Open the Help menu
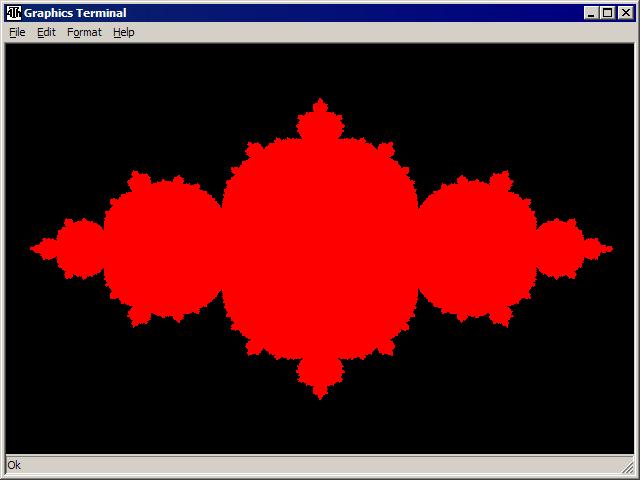Image resolution: width=640 pixels, height=480 pixels. coord(123,32)
